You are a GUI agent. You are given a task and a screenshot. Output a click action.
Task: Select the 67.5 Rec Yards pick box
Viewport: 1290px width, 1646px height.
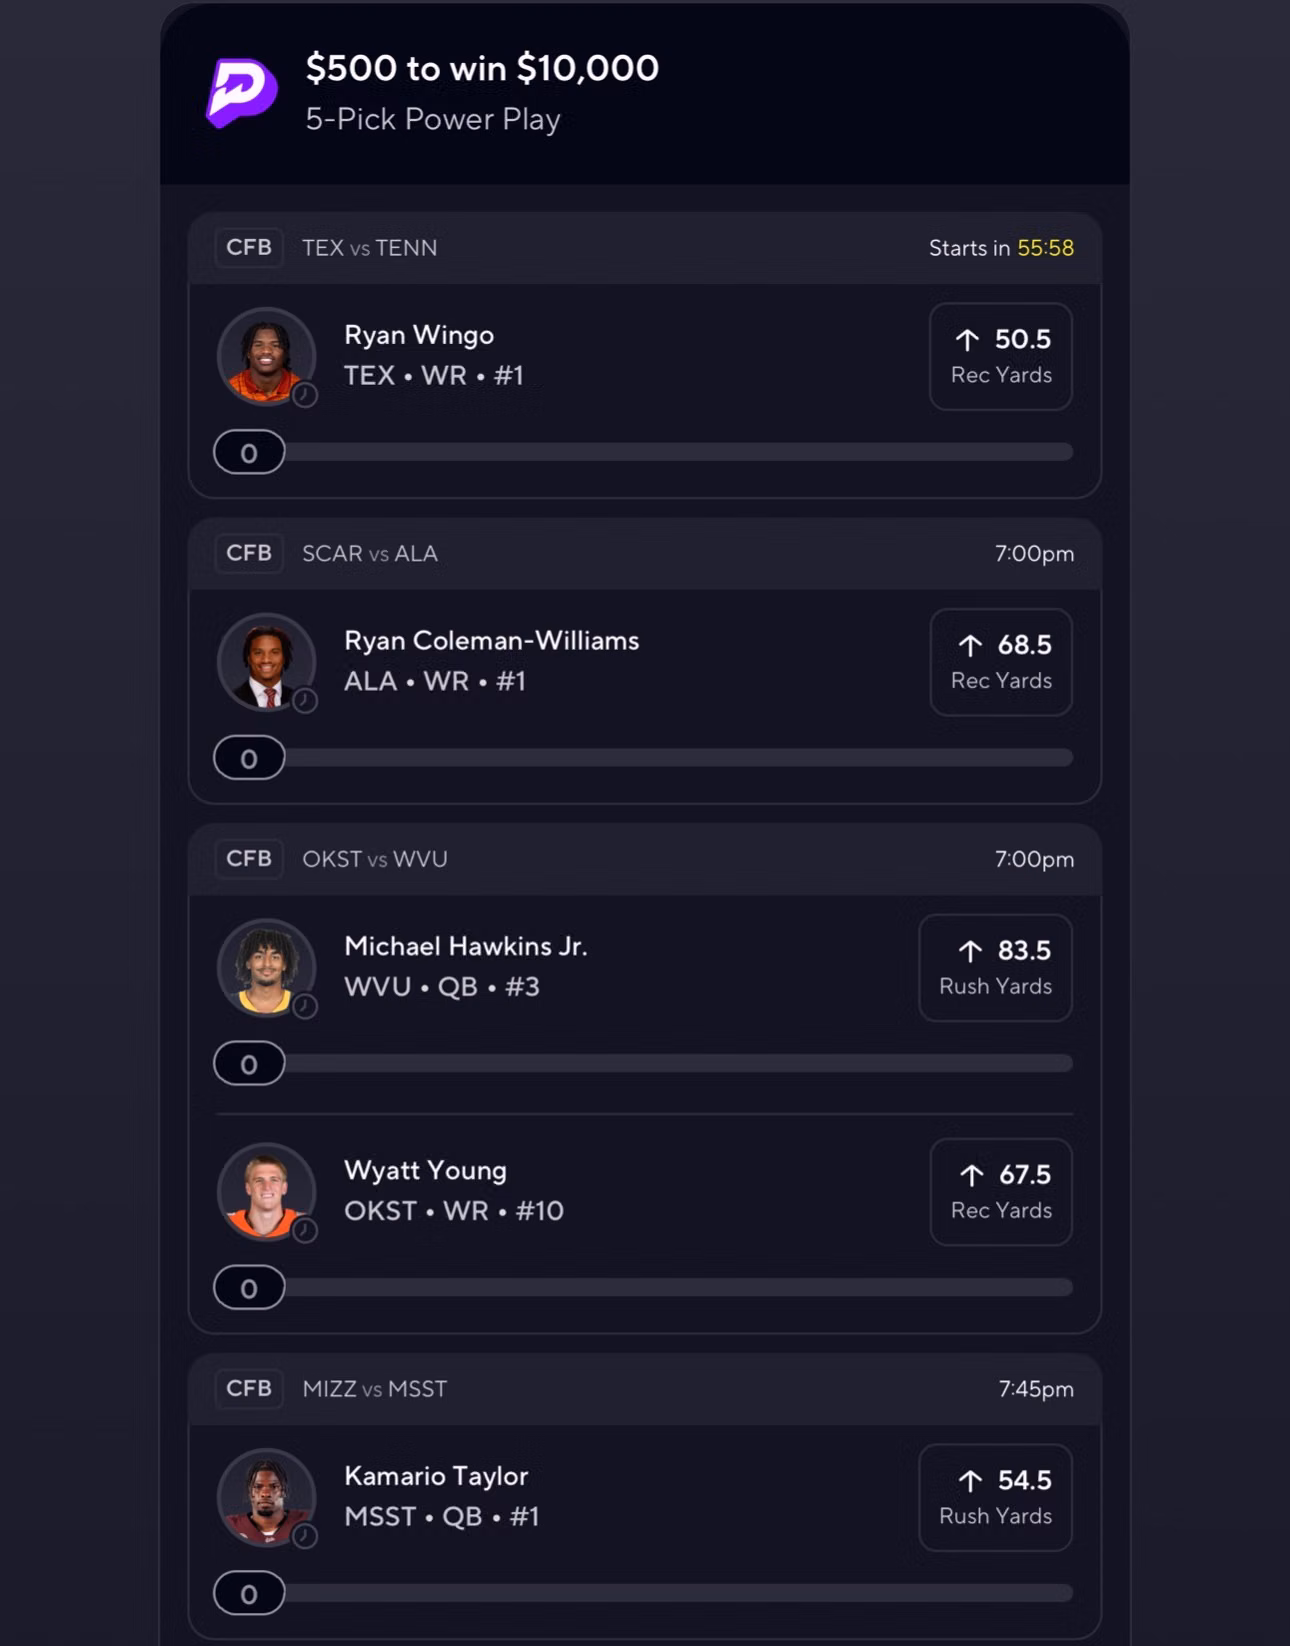pos(1001,1192)
